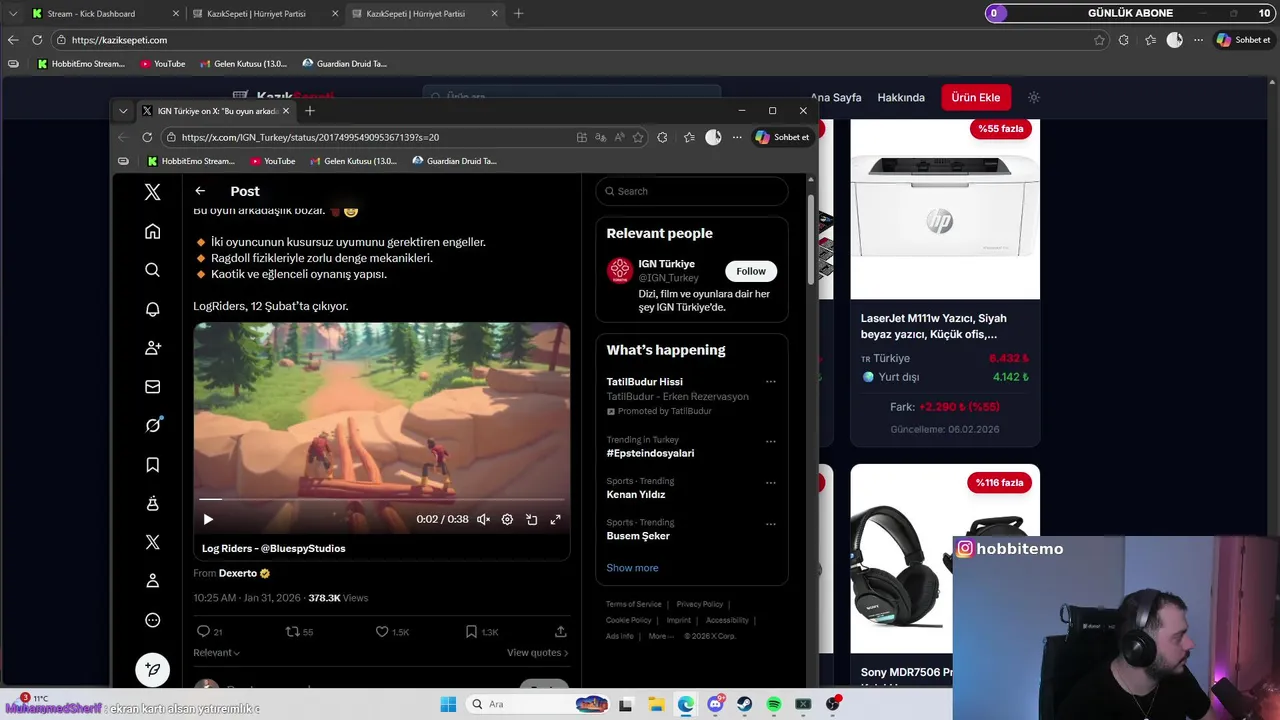
Task: Open More circle icon in X sidebar
Action: (152, 620)
